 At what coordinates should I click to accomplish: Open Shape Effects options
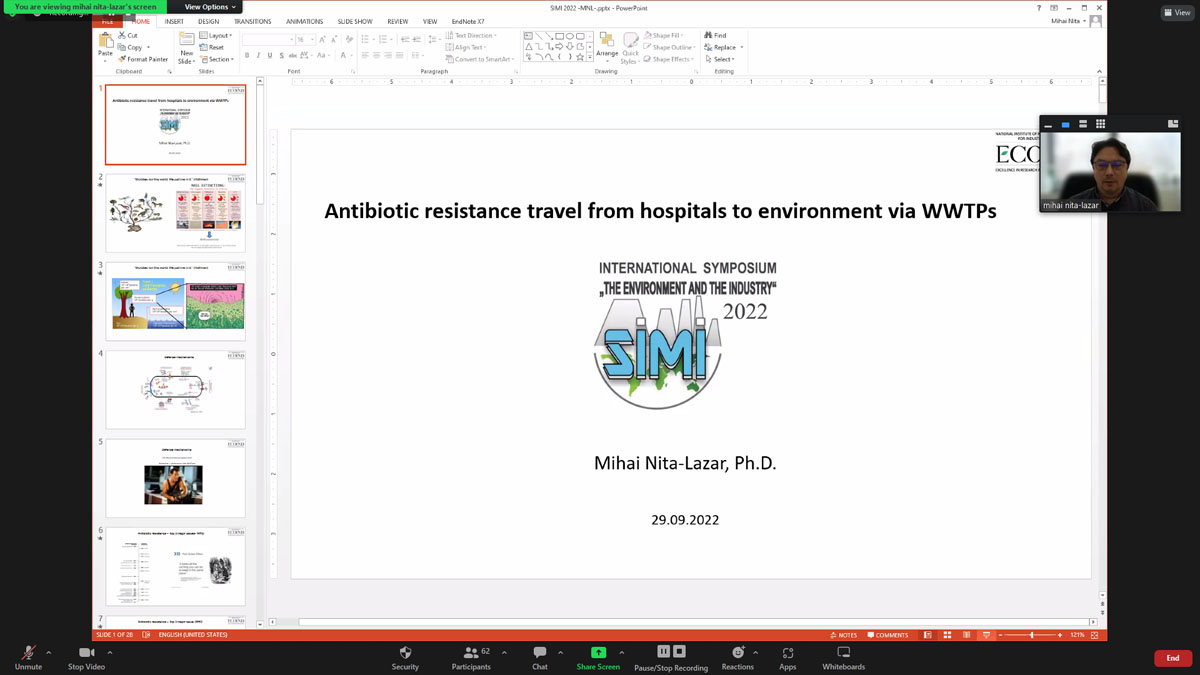(x=668, y=59)
